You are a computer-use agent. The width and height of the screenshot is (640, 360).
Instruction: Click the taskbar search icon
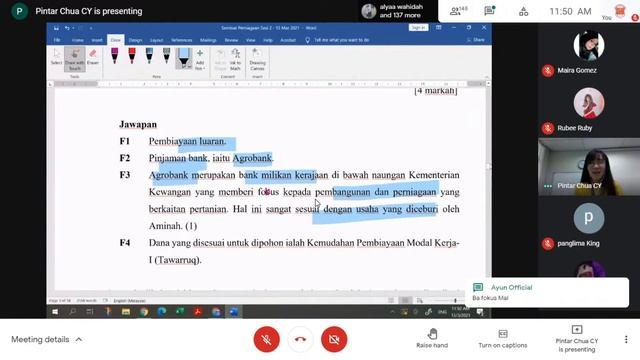click(72, 312)
